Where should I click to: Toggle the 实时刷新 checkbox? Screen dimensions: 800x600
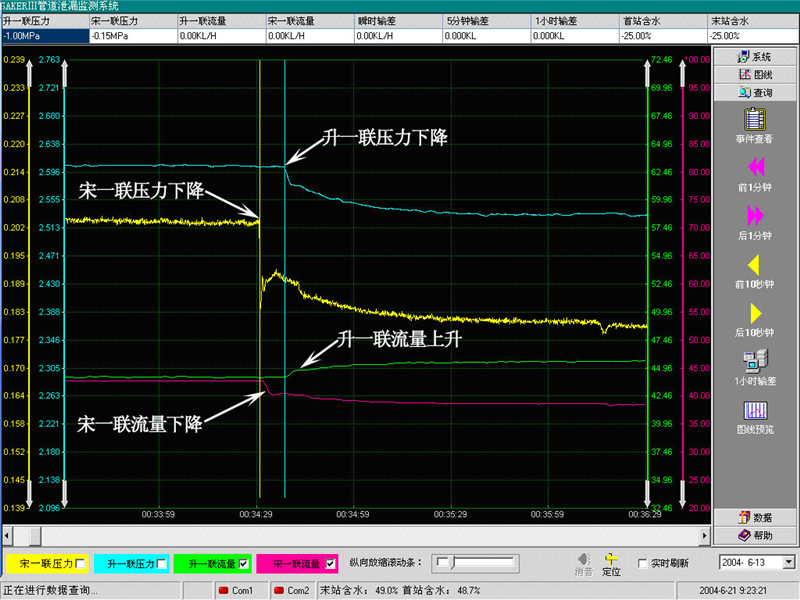[643, 563]
